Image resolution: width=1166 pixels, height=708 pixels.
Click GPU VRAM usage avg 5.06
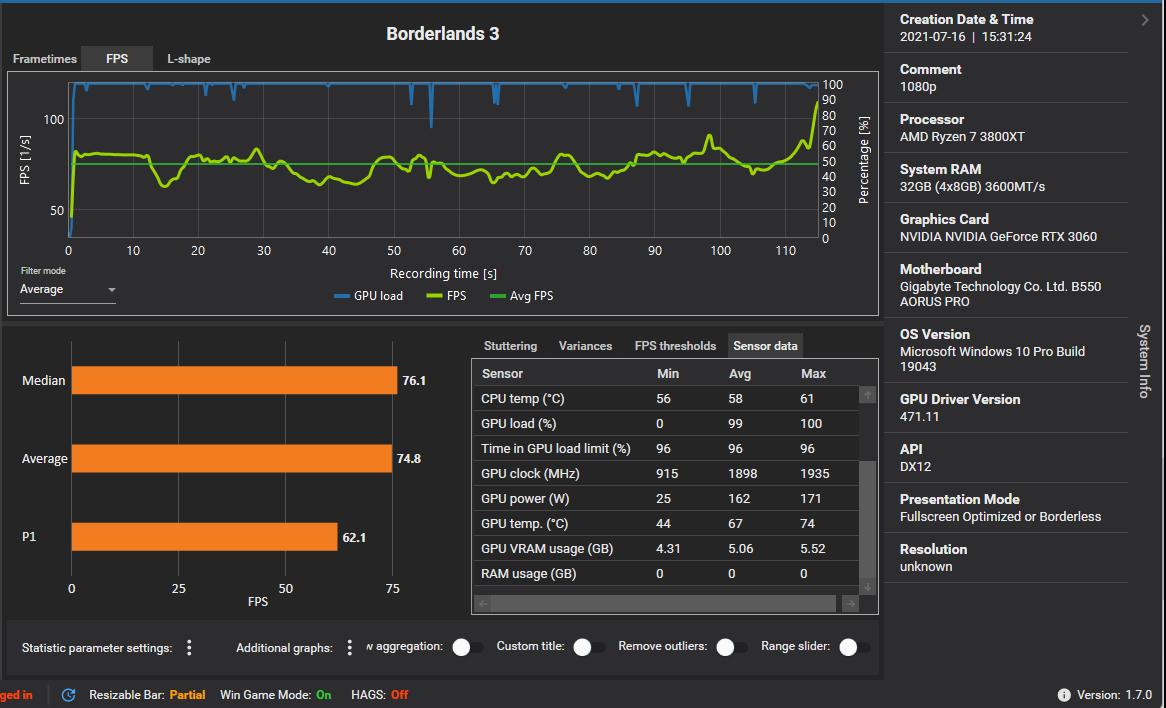click(741, 549)
